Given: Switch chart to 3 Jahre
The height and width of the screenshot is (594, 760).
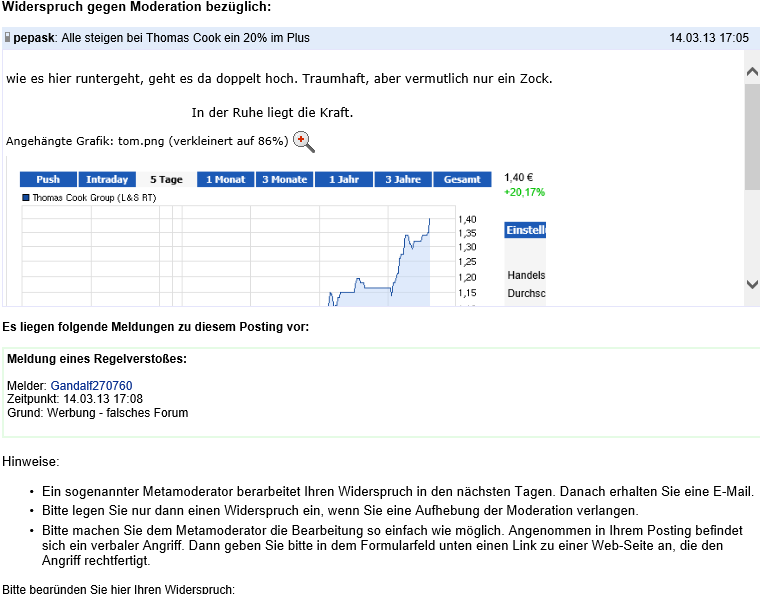Looking at the screenshot, I should pos(403,179).
